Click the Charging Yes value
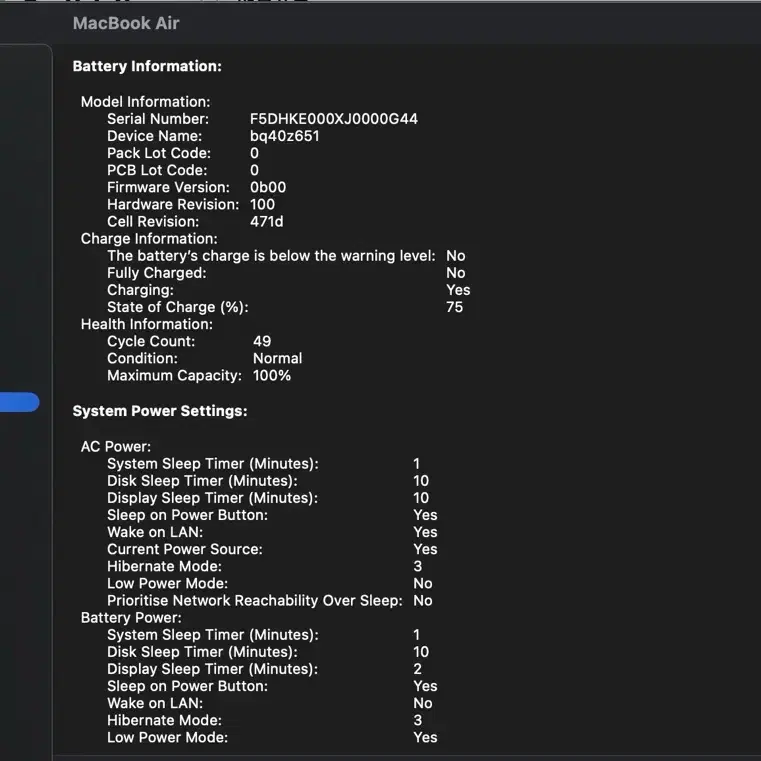This screenshot has height=761, width=761. coord(458,290)
